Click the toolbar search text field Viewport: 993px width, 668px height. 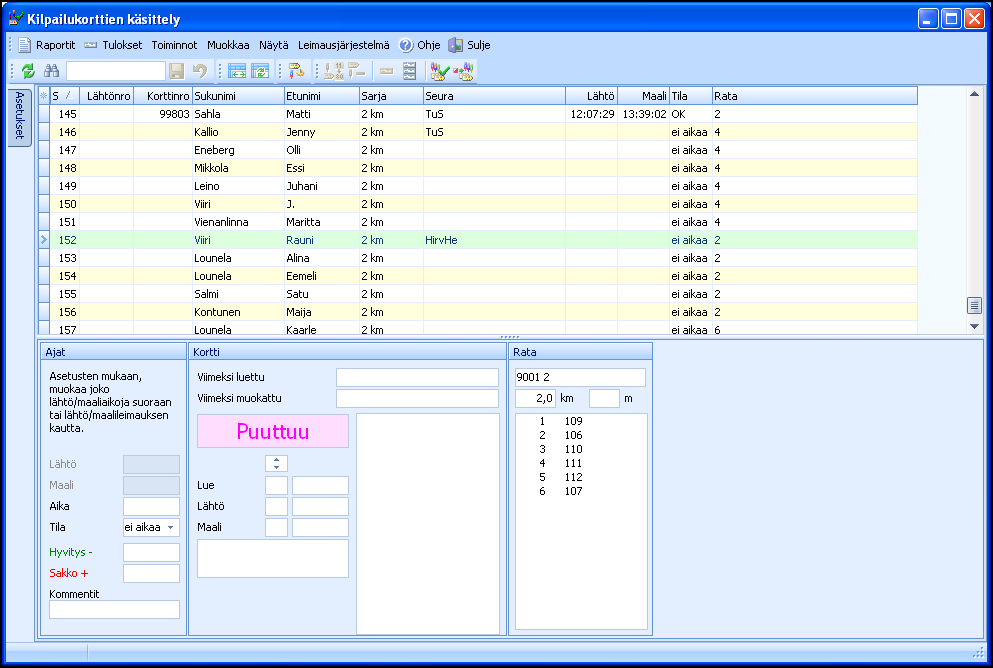pyautogui.click(x=116, y=71)
